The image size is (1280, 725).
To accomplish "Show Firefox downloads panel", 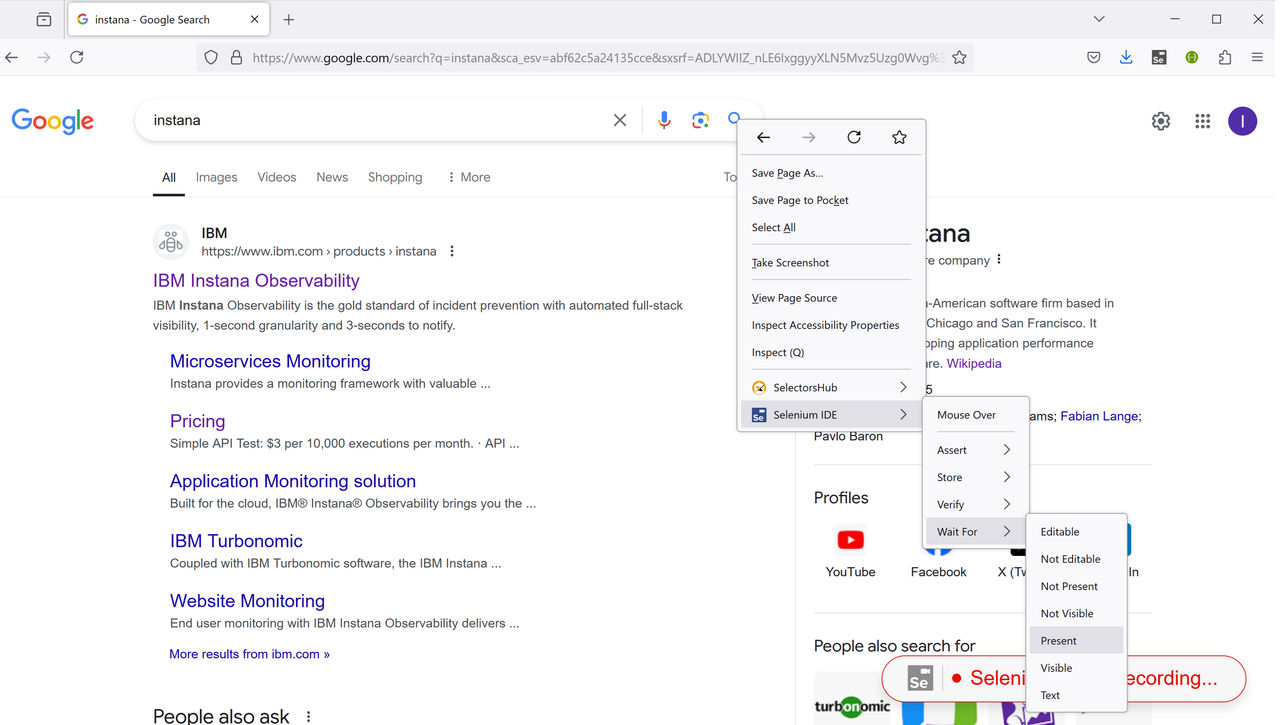I will pos(1126,58).
